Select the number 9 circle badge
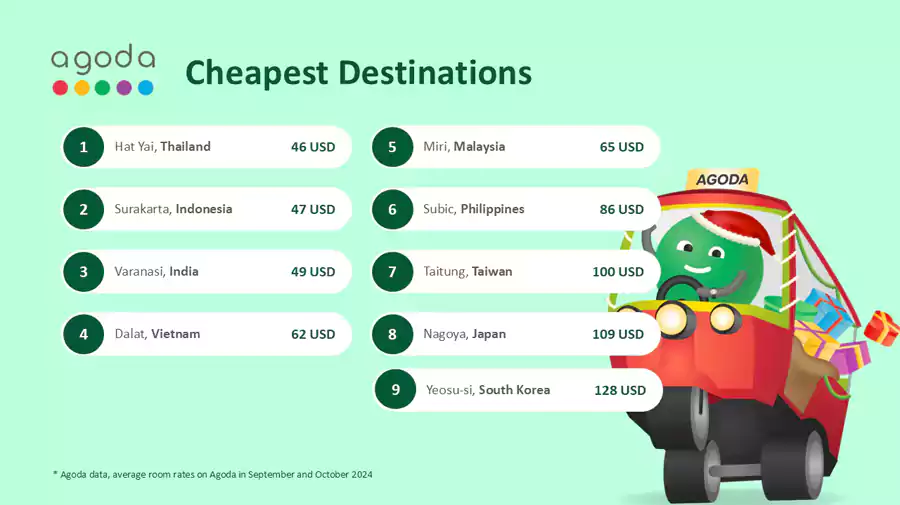Image resolution: width=900 pixels, height=505 pixels. [396, 390]
